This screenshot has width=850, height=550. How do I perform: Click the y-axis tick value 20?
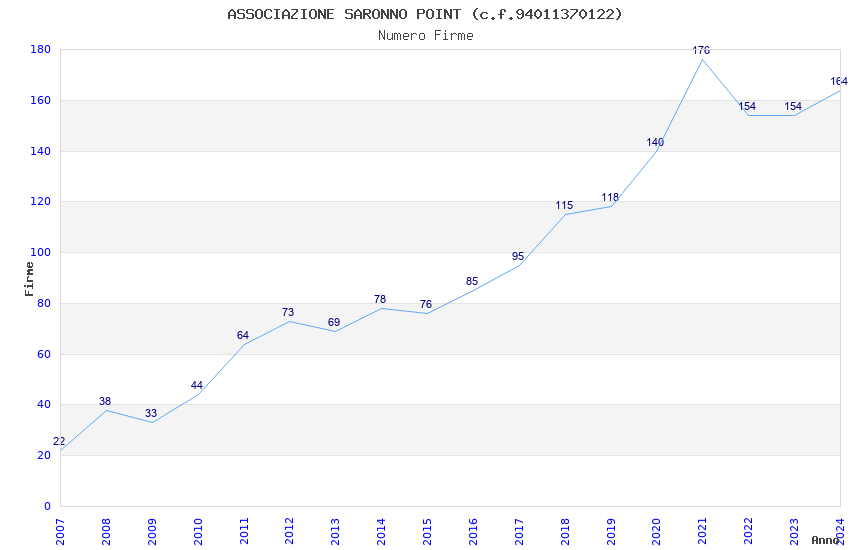44,456
